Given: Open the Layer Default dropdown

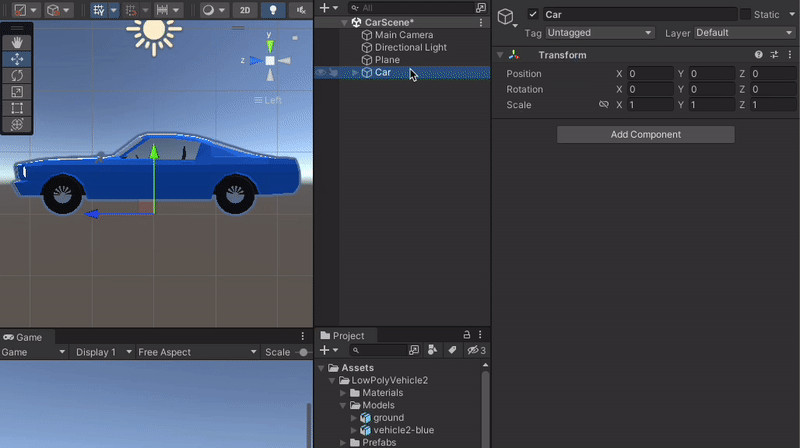Looking at the screenshot, I should [x=745, y=33].
